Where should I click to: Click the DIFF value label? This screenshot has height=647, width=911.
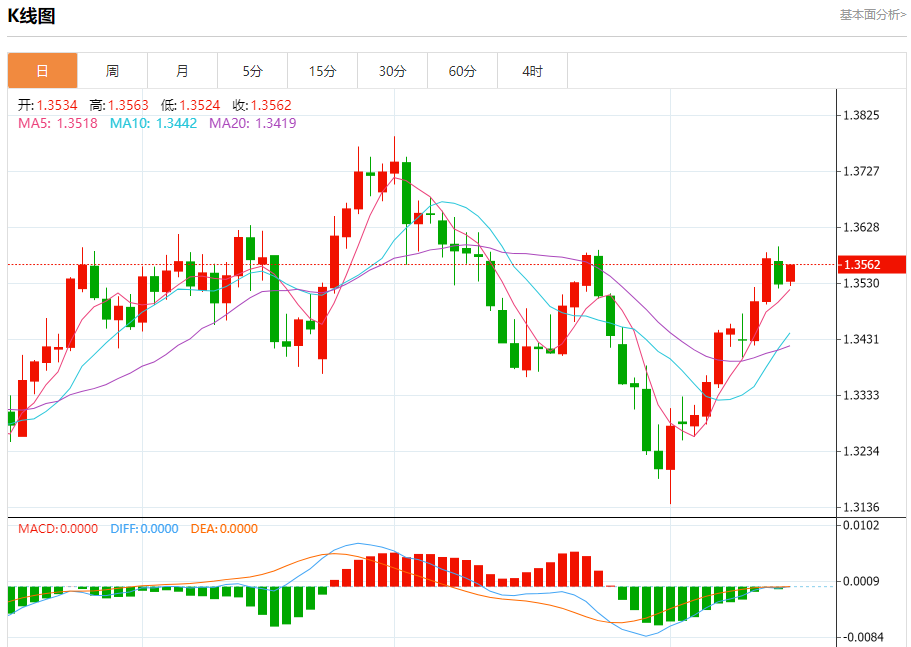coord(144,529)
